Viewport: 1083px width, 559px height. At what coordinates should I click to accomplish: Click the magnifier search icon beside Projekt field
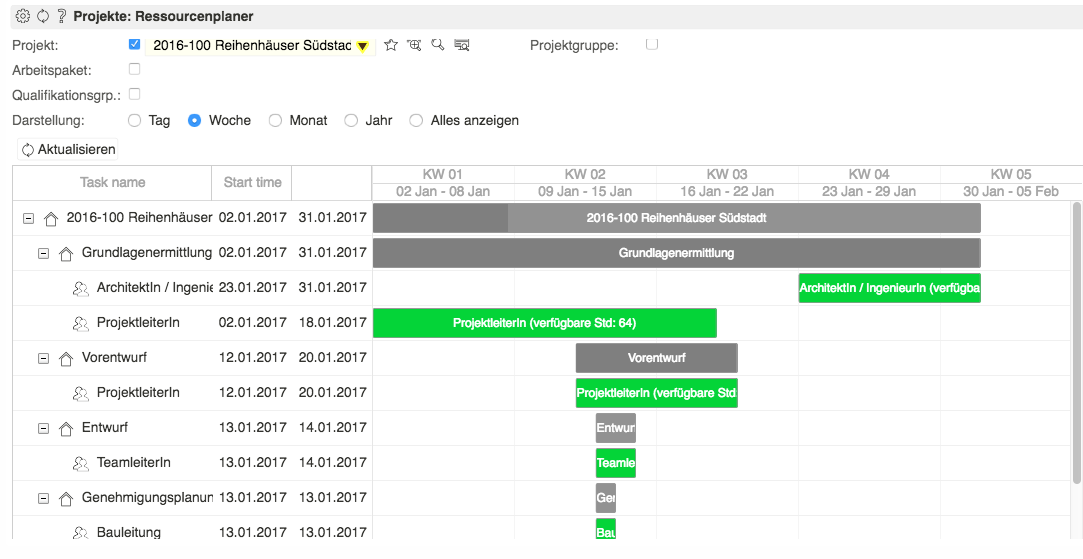[437, 45]
